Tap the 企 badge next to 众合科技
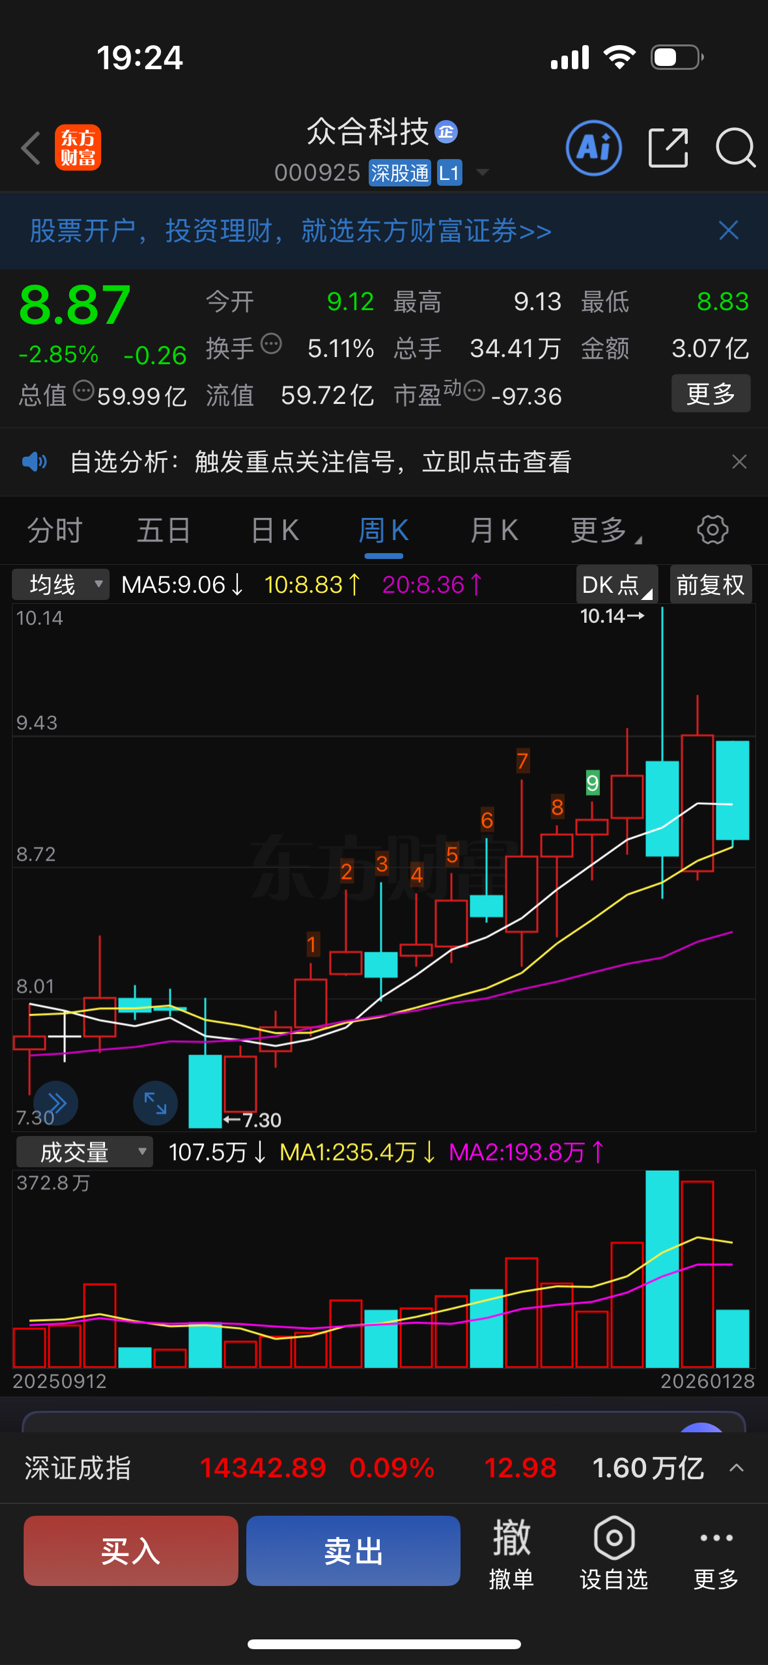The width and height of the screenshot is (769, 1665). [447, 131]
